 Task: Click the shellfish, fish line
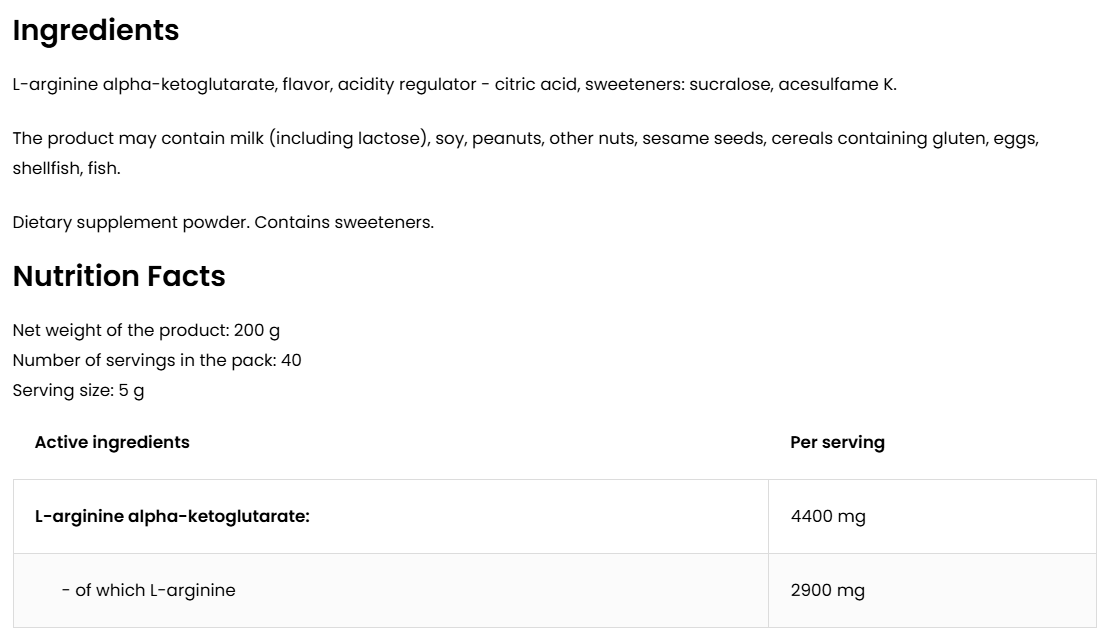click(x=66, y=168)
